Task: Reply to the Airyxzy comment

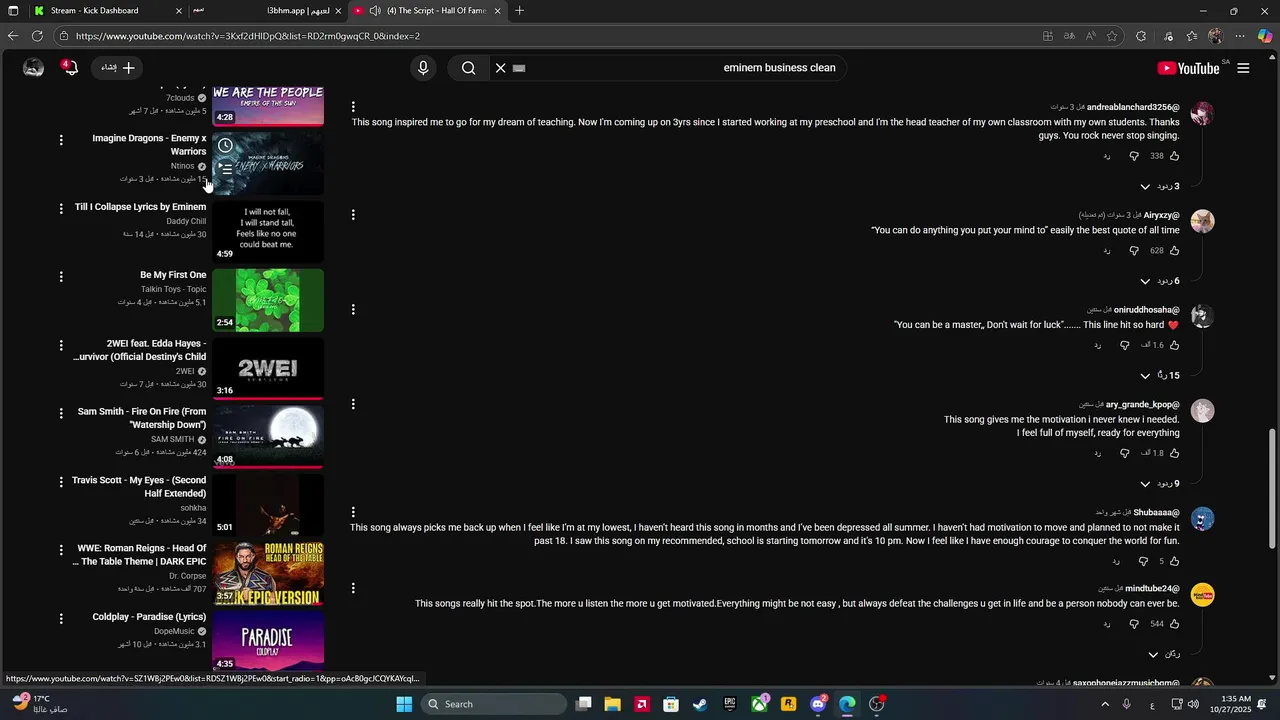Action: click(x=1106, y=251)
